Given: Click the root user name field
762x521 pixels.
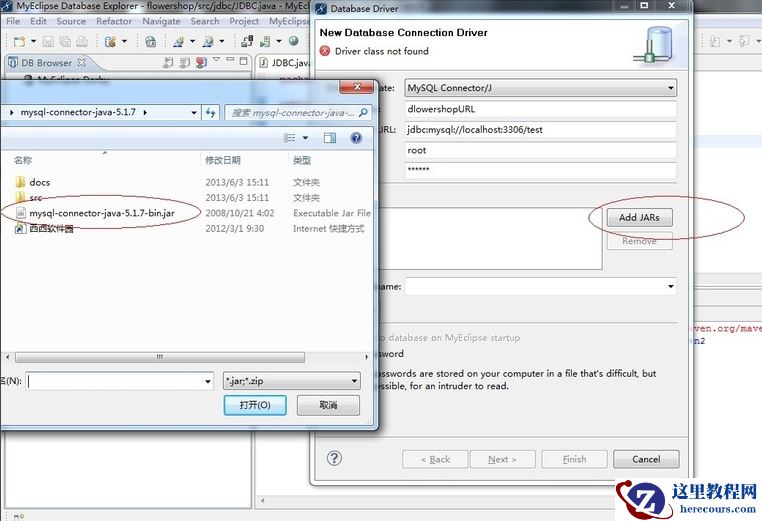Looking at the screenshot, I should 540,150.
